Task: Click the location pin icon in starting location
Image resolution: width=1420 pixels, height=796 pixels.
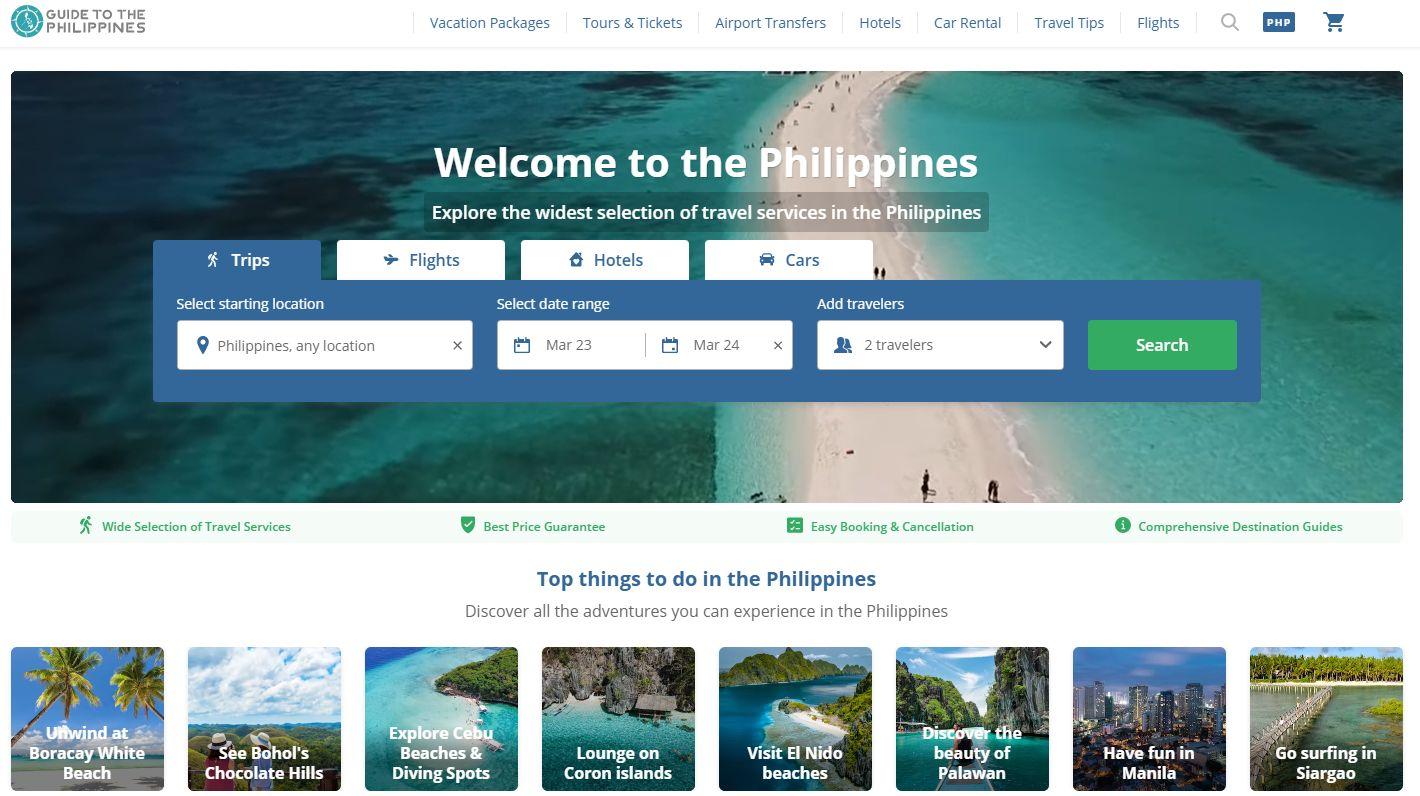Action: [202, 345]
